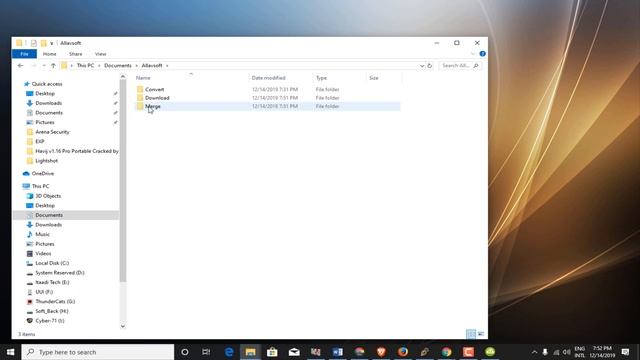This screenshot has width=640, height=360.
Task: Open the Home ribbon tab
Action: pos(49,54)
